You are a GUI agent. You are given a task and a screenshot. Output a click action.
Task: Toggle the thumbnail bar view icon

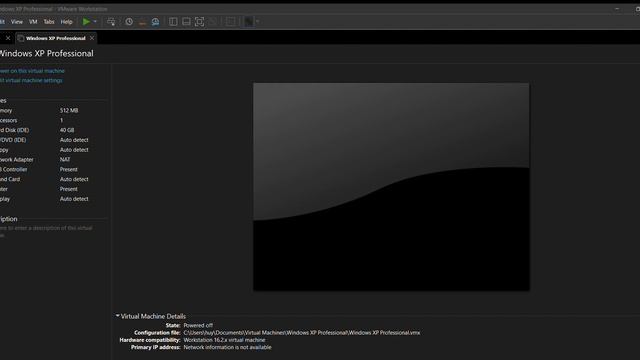click(186, 22)
